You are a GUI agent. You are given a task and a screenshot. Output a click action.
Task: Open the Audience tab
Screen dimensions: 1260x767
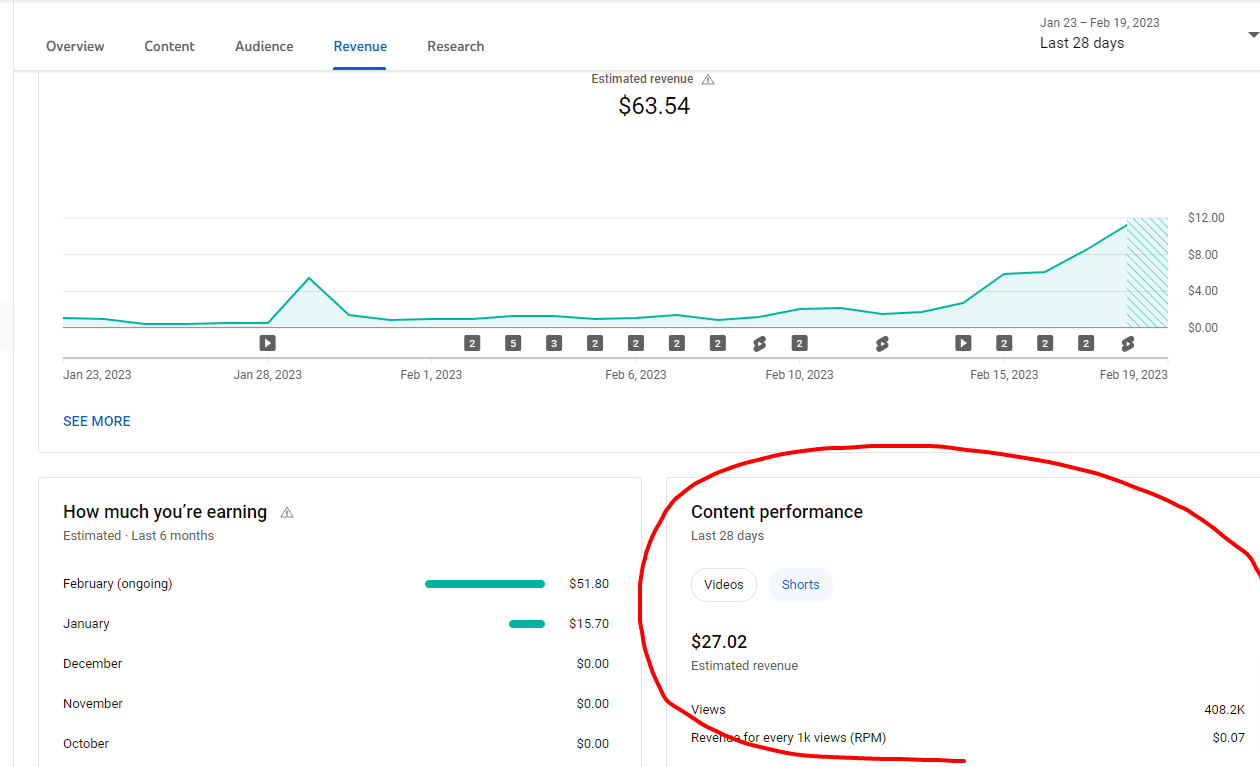coord(264,46)
